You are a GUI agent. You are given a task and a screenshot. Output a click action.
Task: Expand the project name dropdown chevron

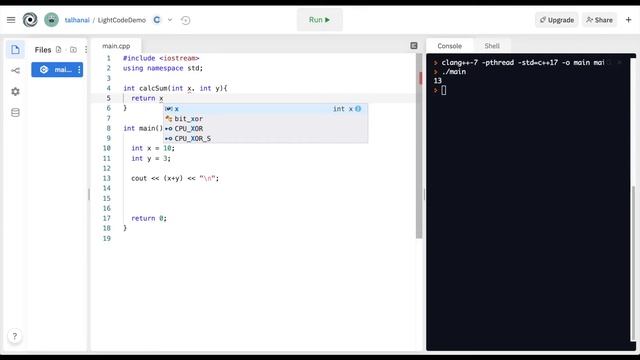tap(170, 20)
